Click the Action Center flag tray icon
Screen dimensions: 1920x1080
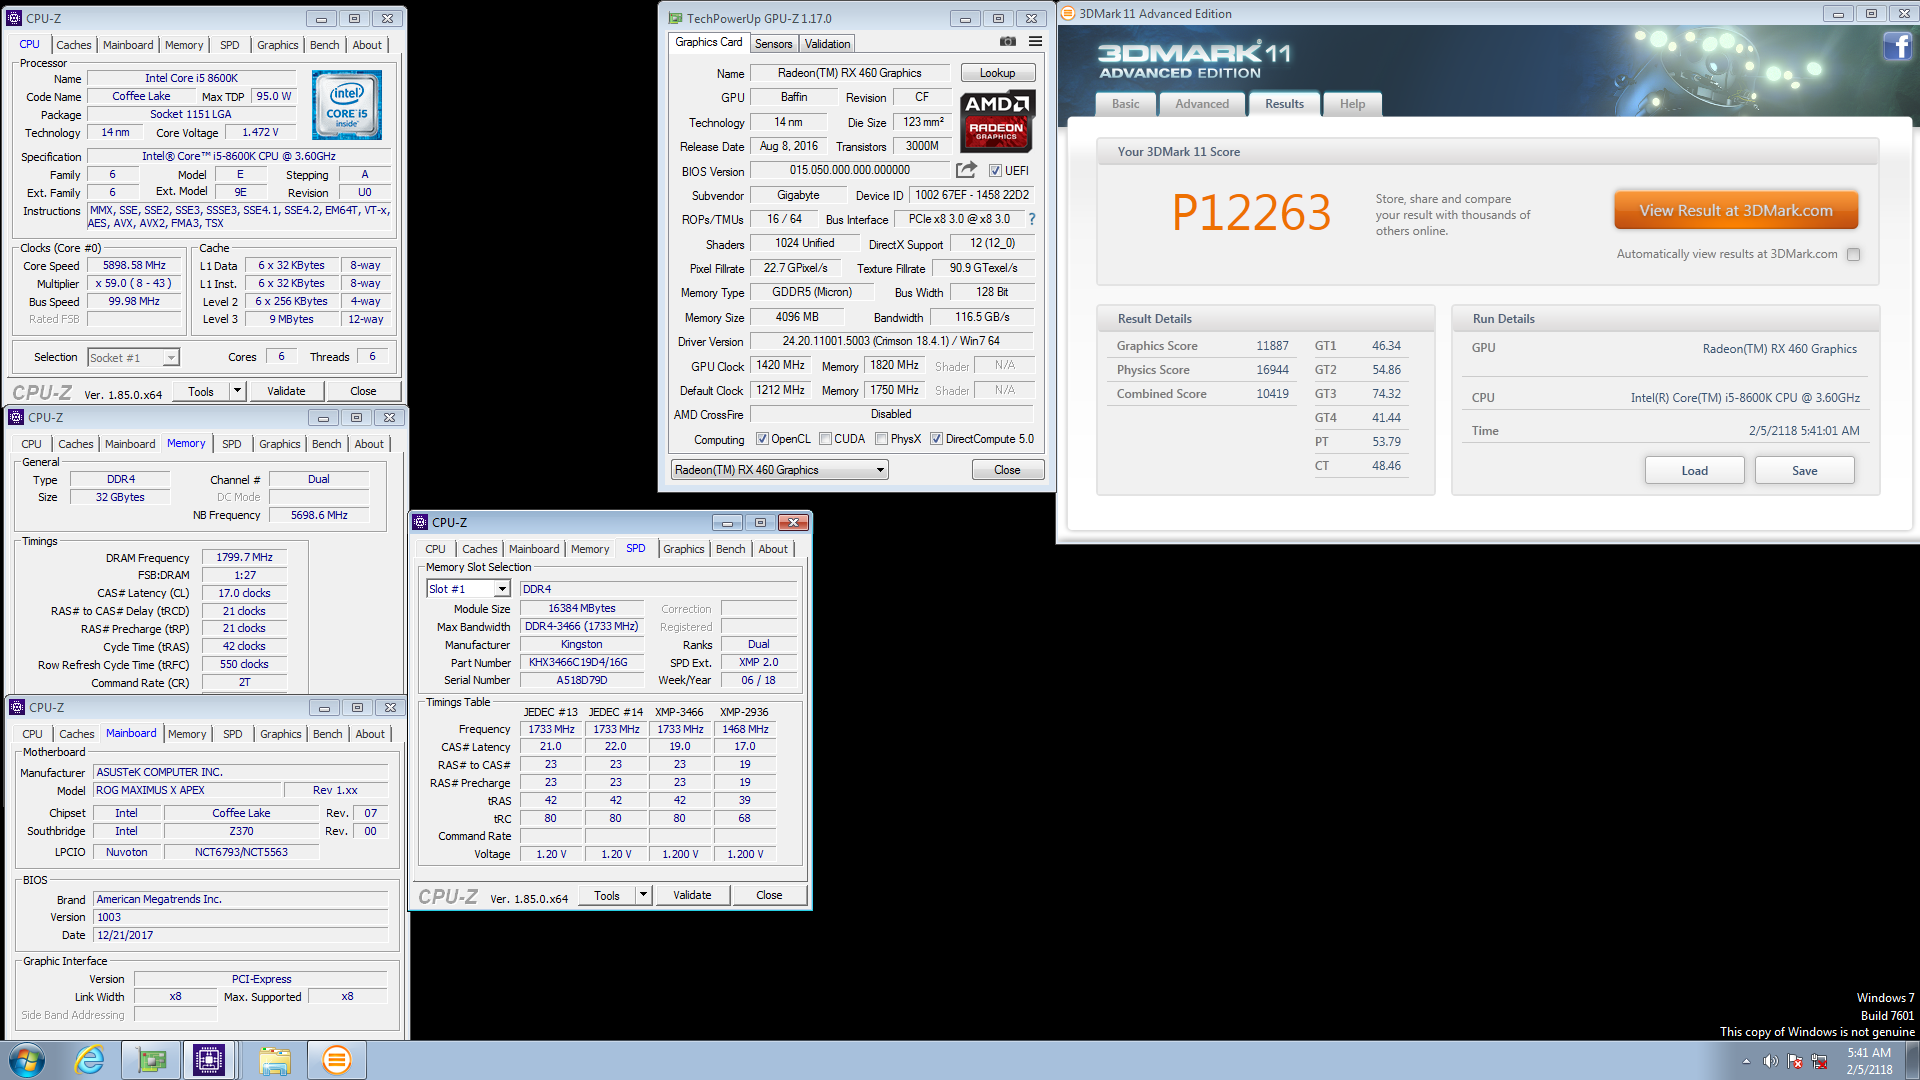click(x=1795, y=1061)
